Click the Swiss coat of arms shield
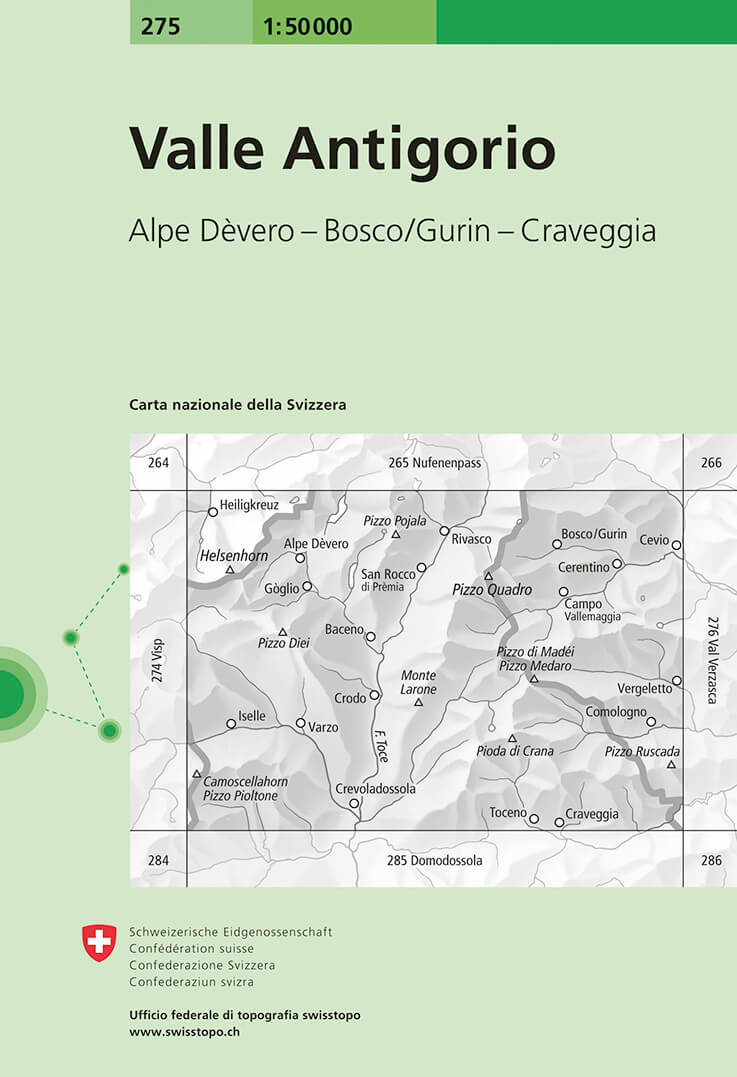Screen dimensions: 737x1077 point(99,943)
